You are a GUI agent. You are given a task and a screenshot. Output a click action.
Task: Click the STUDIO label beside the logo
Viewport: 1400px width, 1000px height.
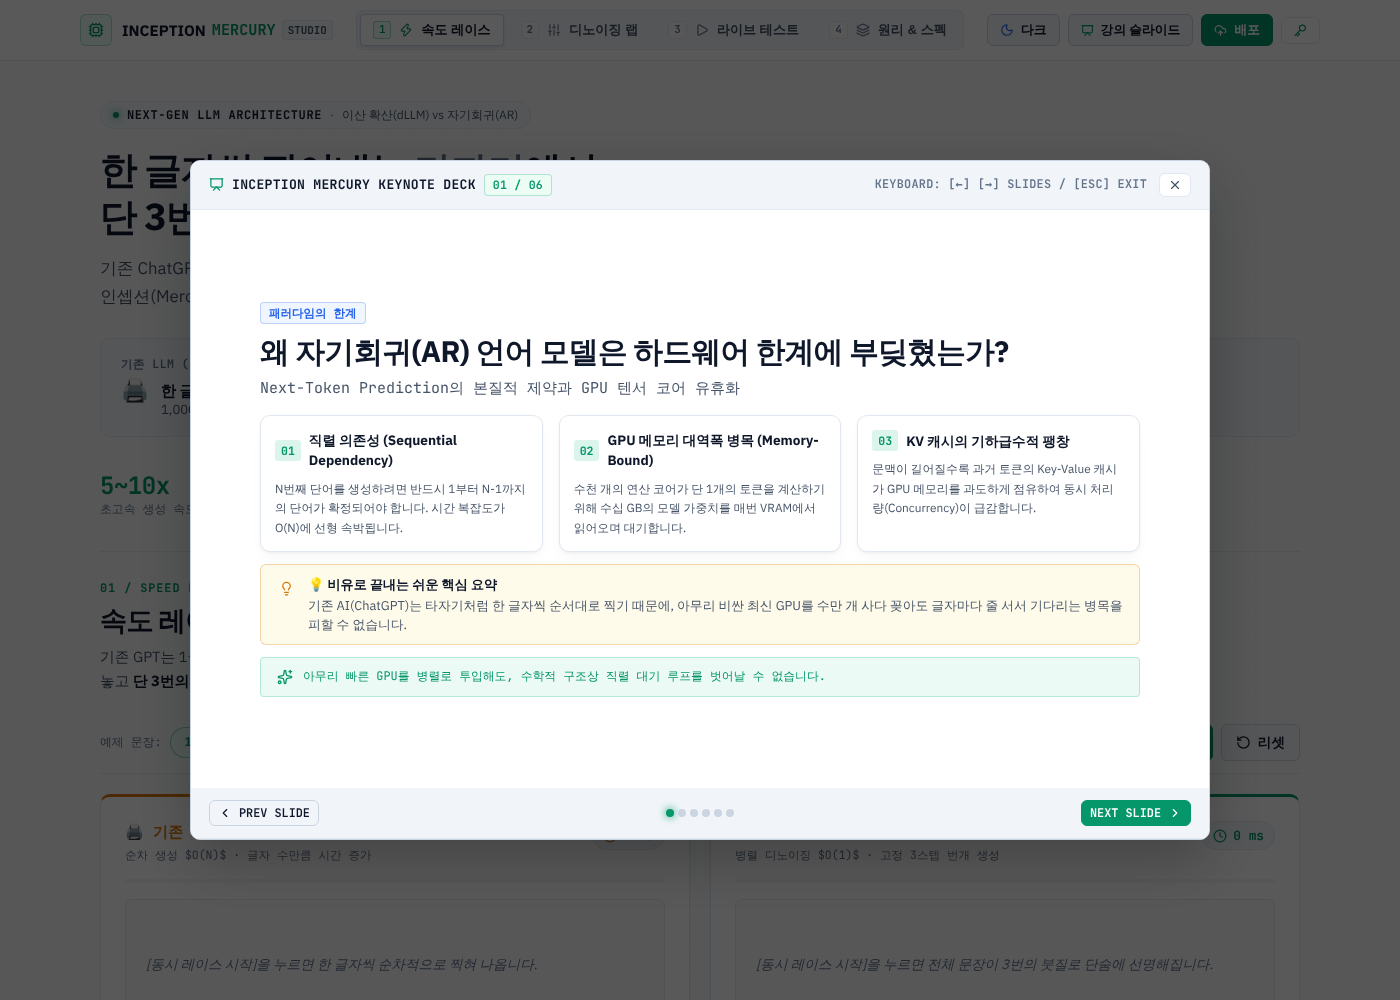coord(307,30)
